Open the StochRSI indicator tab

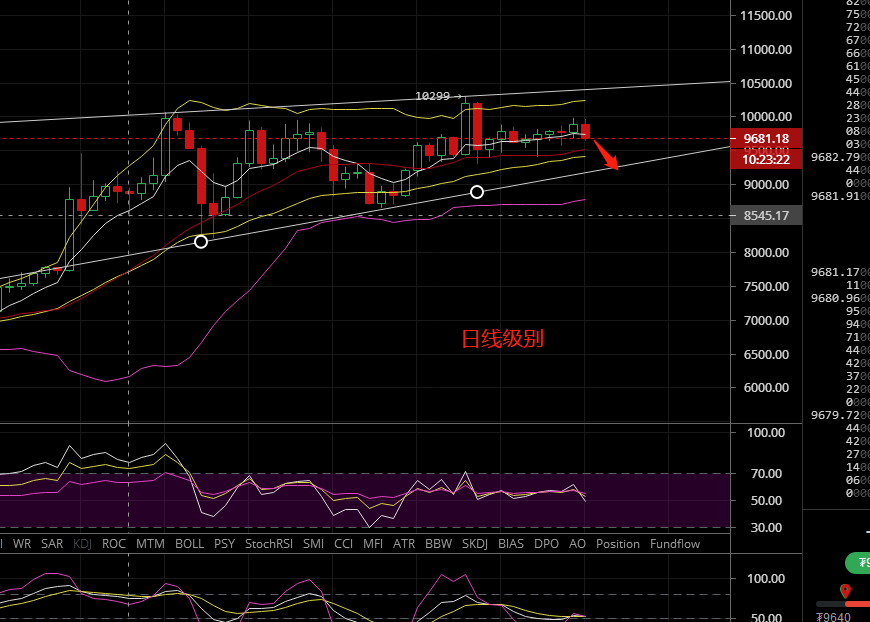point(268,544)
